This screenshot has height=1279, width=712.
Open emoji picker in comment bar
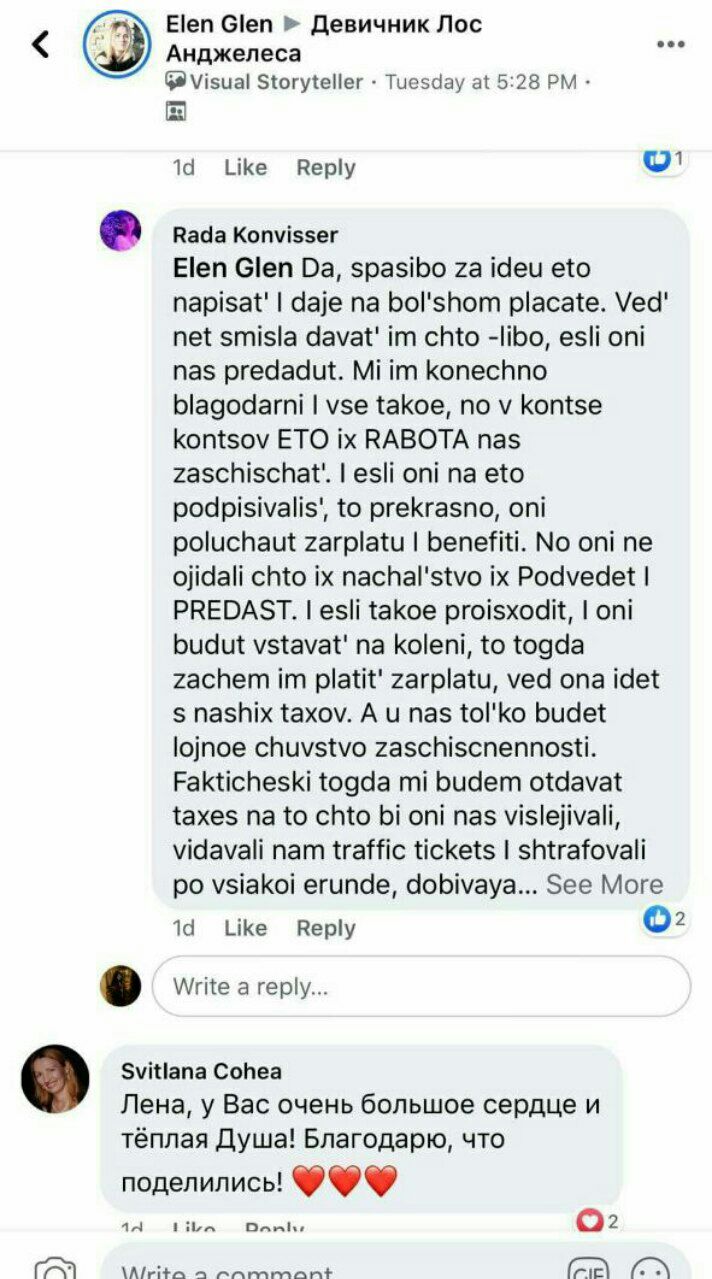click(x=651, y=1270)
